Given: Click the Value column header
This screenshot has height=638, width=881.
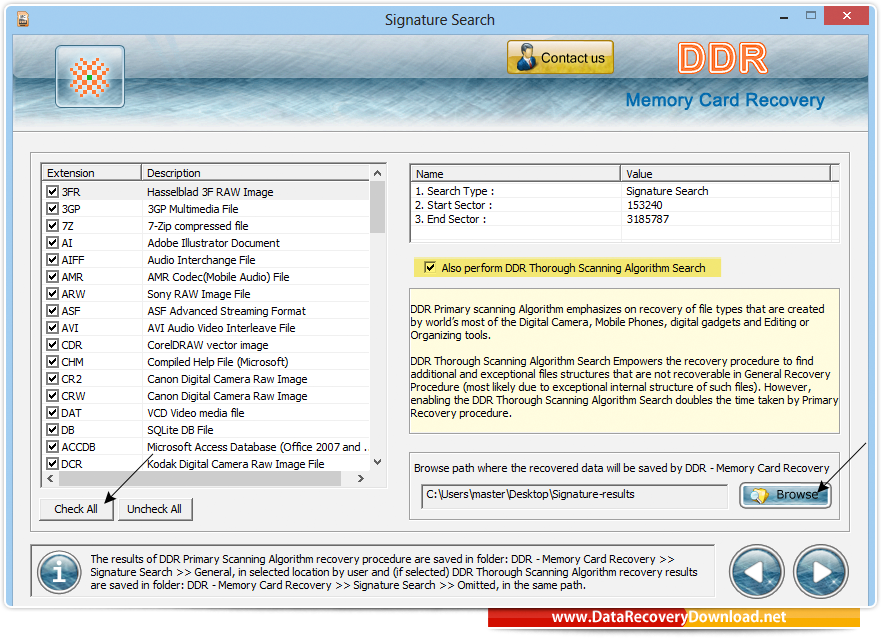Looking at the screenshot, I should [725, 174].
